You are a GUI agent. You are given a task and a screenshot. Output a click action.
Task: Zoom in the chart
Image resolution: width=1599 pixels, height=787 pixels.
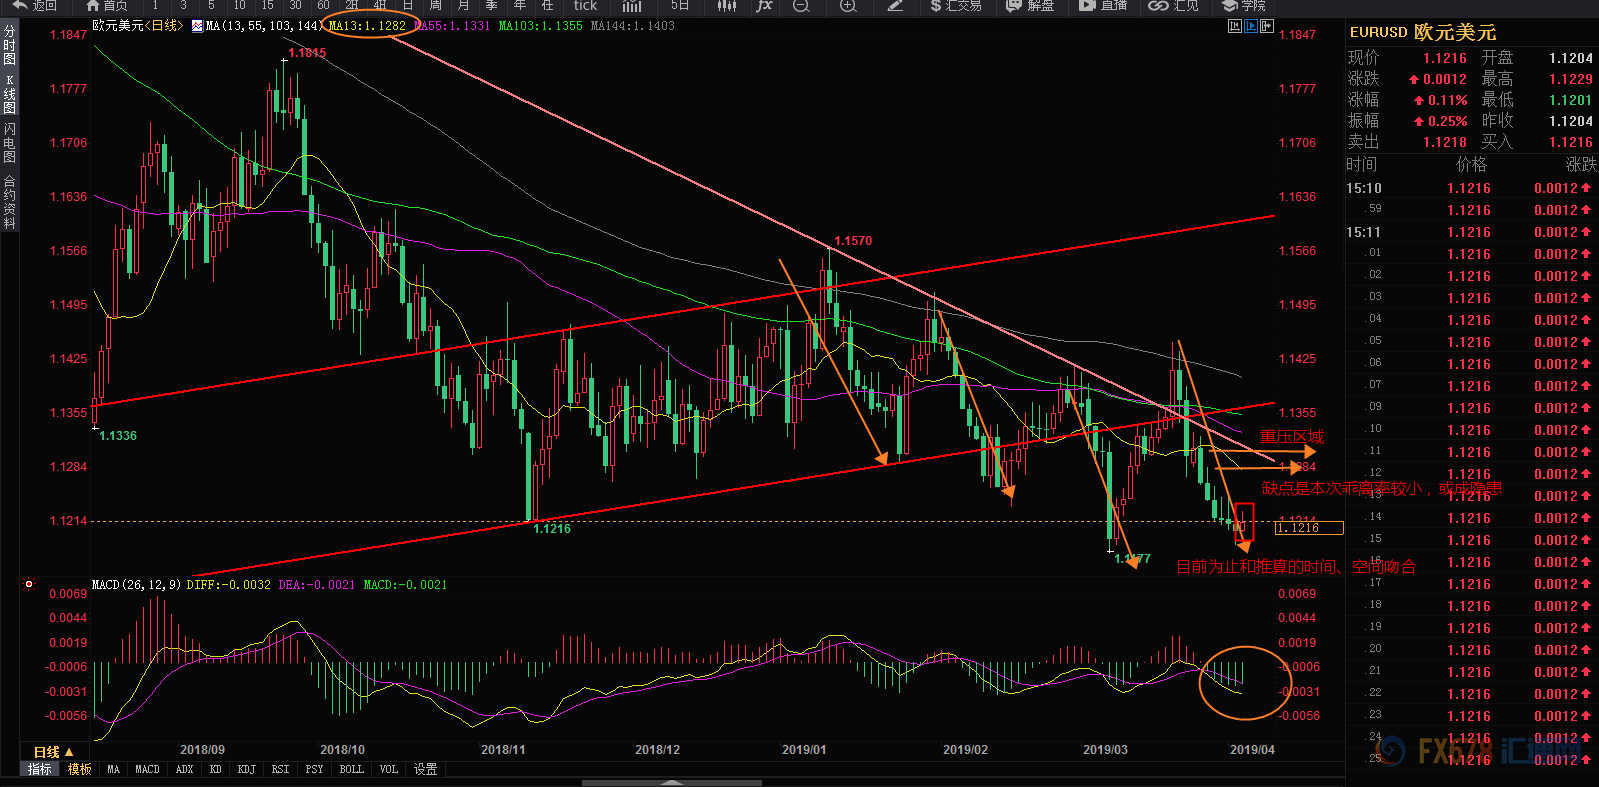point(848,5)
